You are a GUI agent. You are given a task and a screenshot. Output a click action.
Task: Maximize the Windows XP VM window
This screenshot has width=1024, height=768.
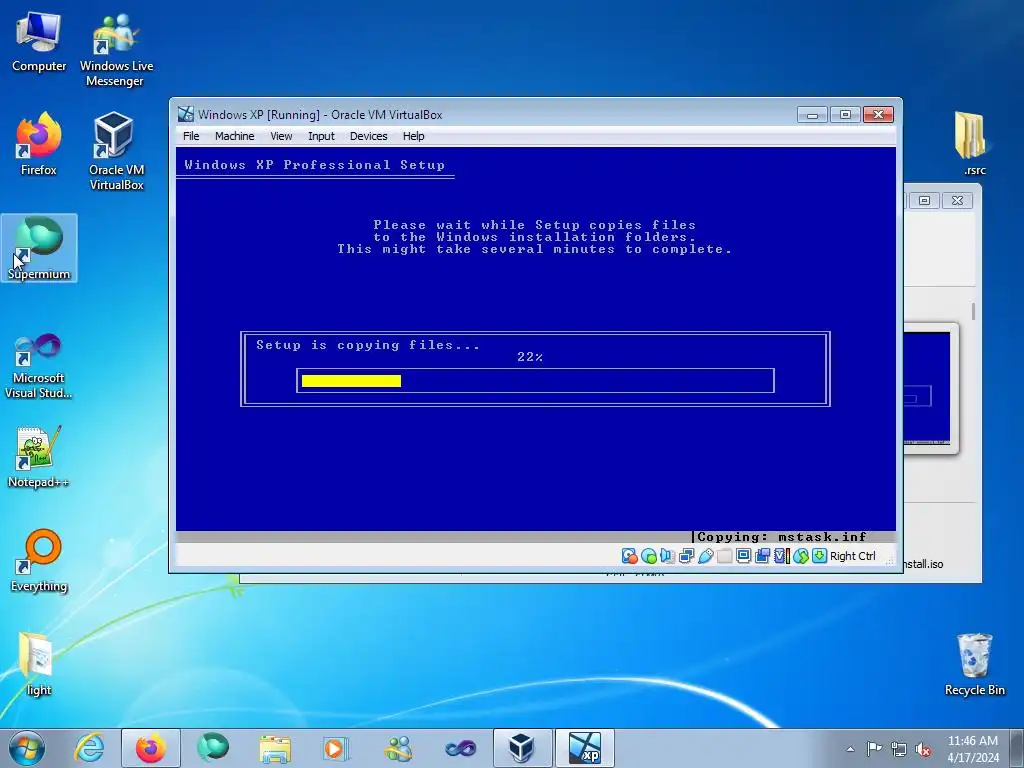pos(845,115)
